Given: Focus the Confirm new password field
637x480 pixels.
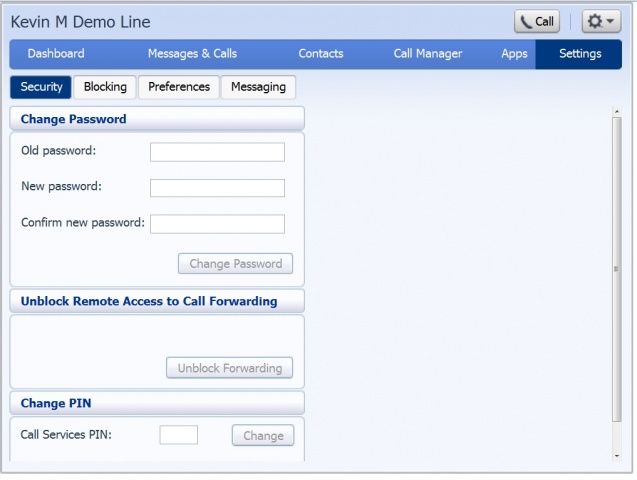Looking at the screenshot, I should (217, 224).
